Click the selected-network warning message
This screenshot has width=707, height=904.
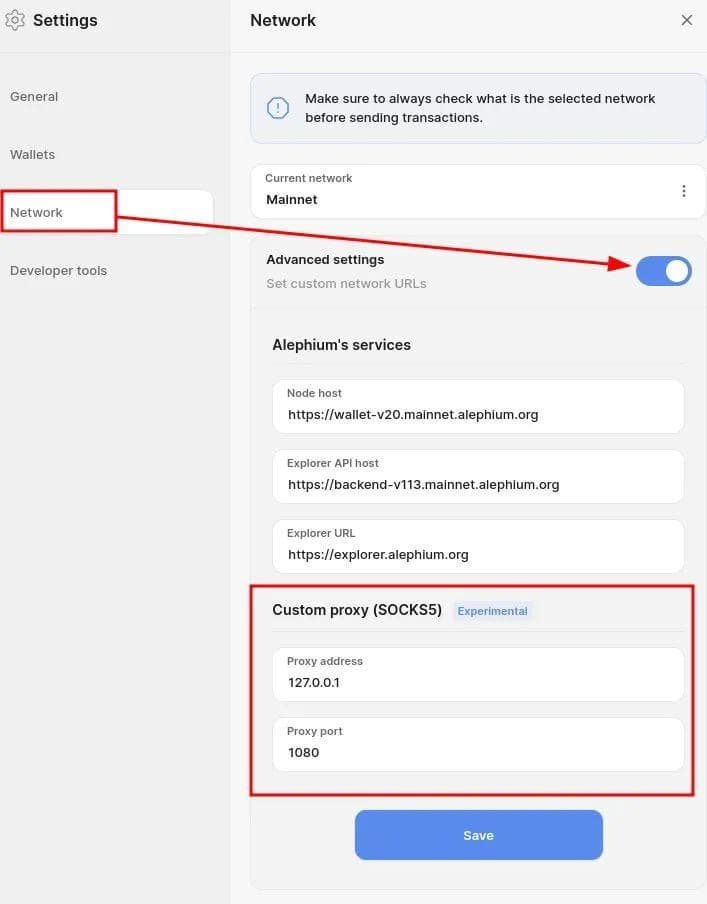(480, 108)
